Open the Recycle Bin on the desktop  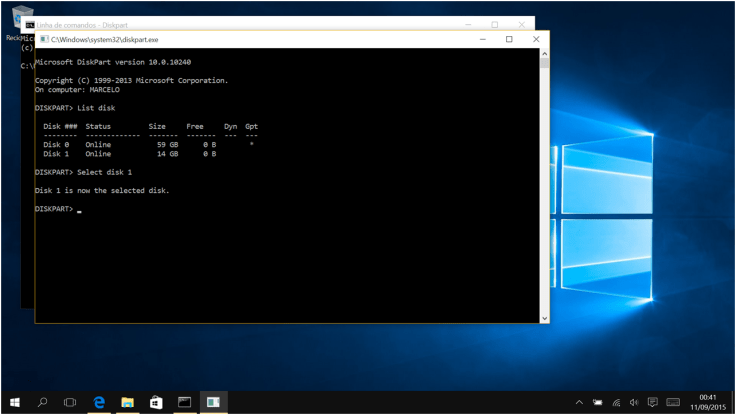18,22
